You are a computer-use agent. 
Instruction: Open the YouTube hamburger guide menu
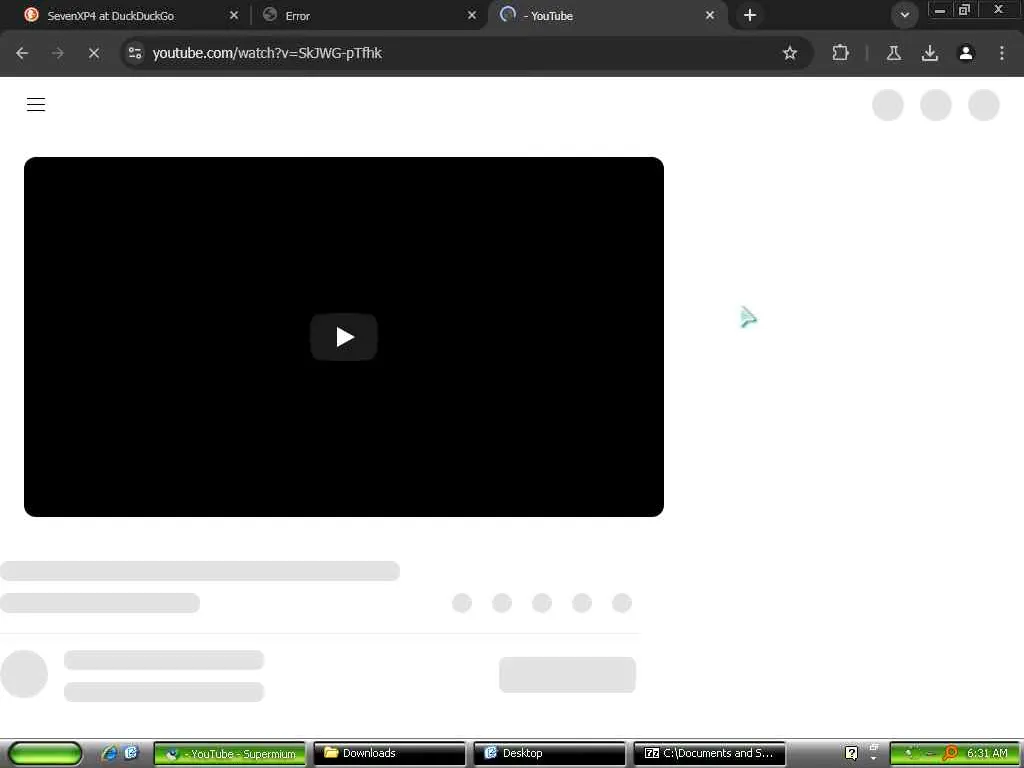point(36,104)
